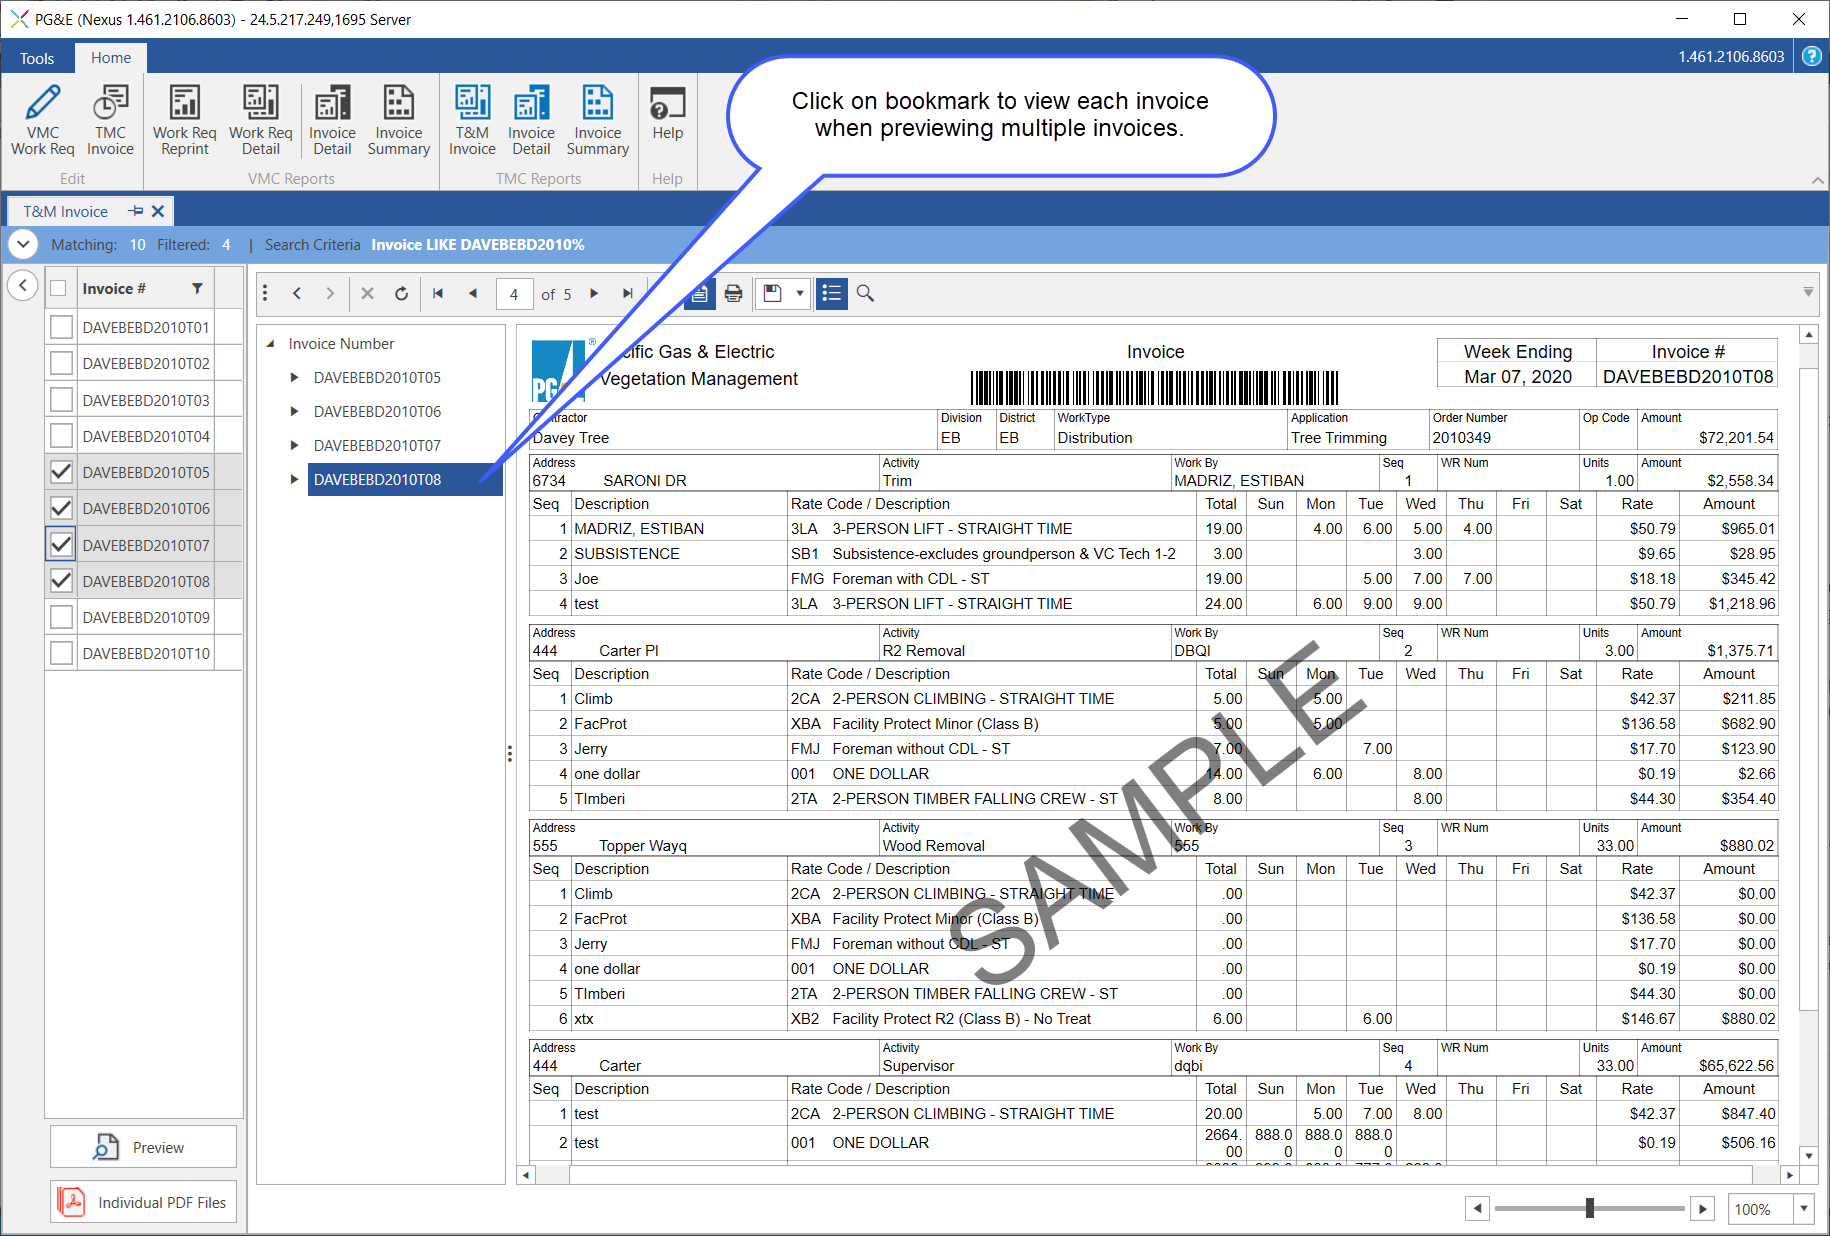Refresh the report preview

(401, 293)
